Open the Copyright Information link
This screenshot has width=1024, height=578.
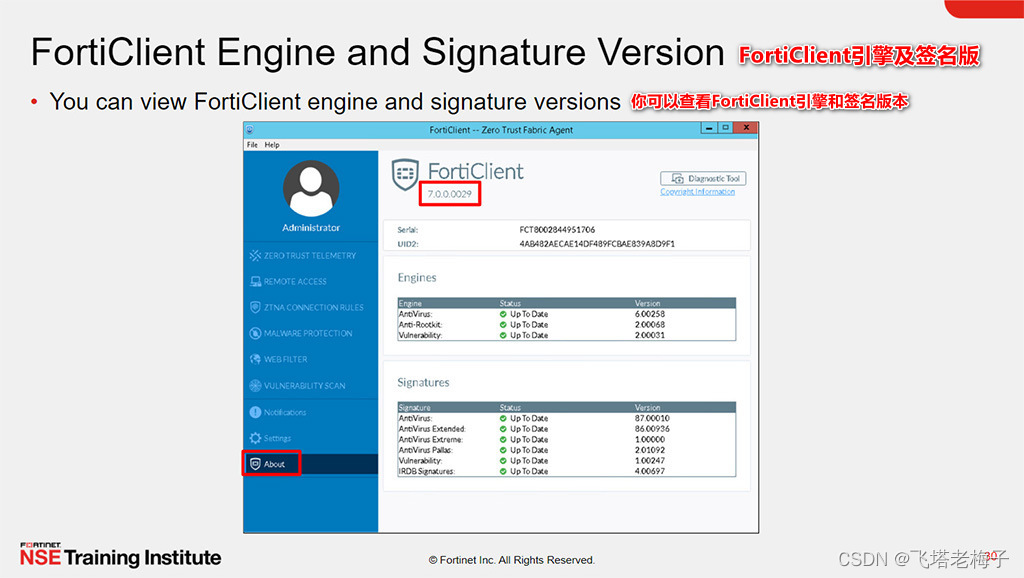tap(697, 192)
